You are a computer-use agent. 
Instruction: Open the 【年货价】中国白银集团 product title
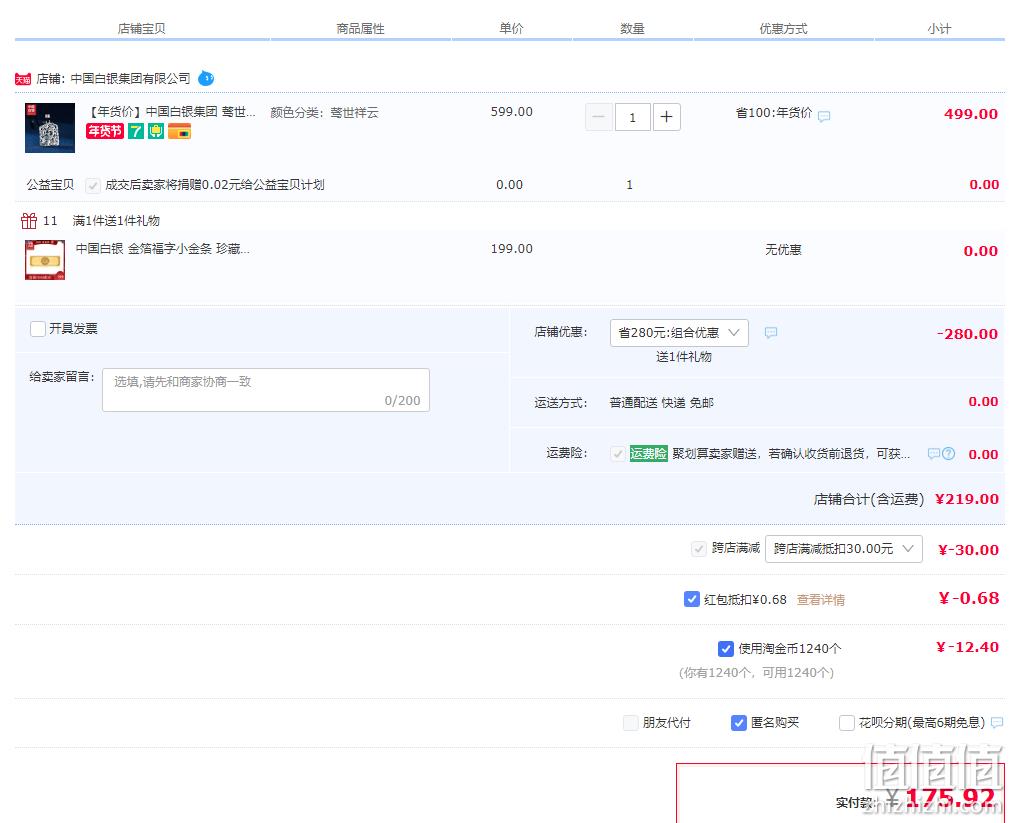click(171, 112)
